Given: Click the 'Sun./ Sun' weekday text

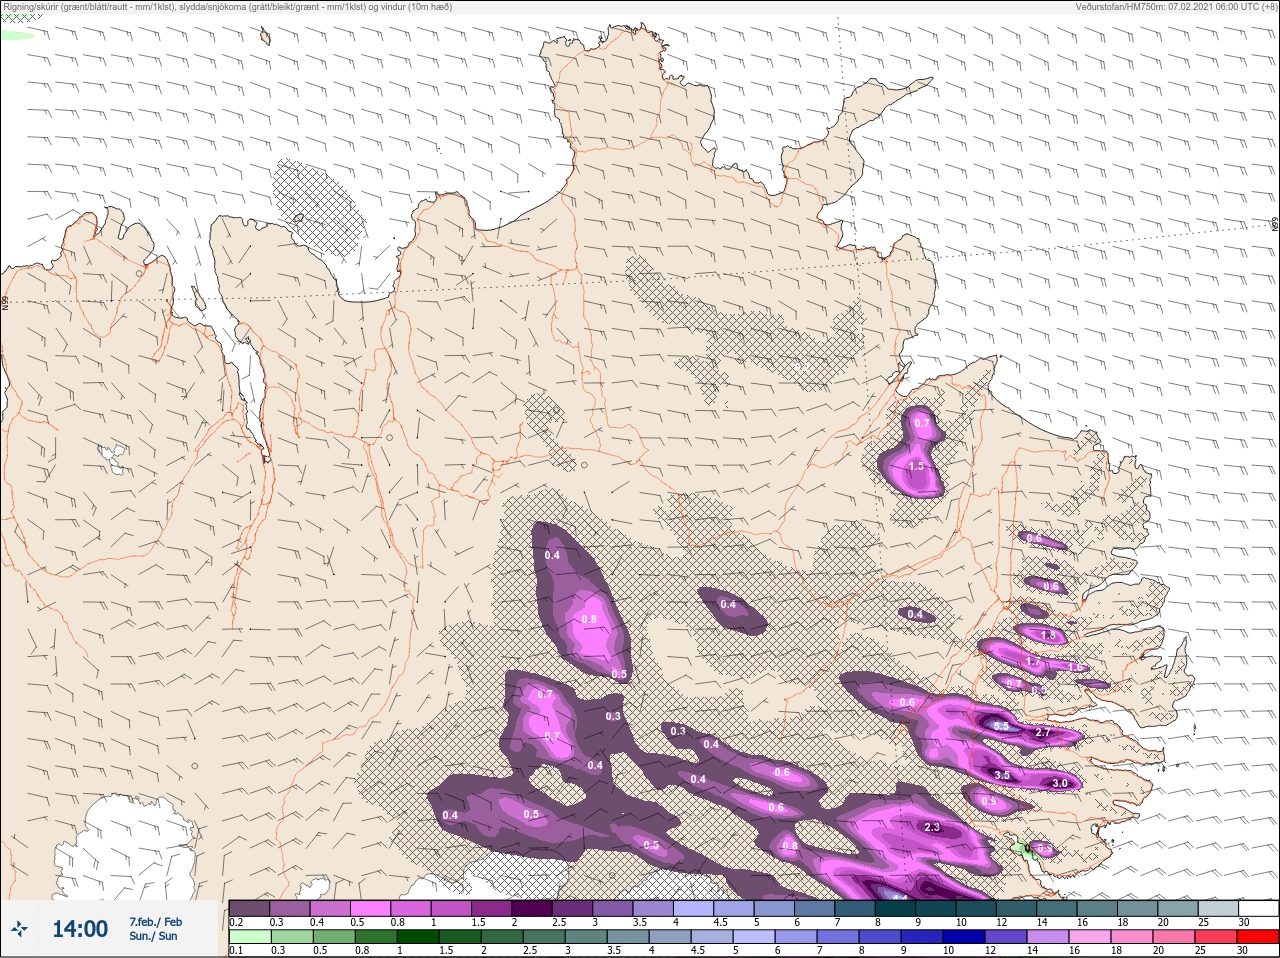Looking at the screenshot, I should [x=153, y=936].
